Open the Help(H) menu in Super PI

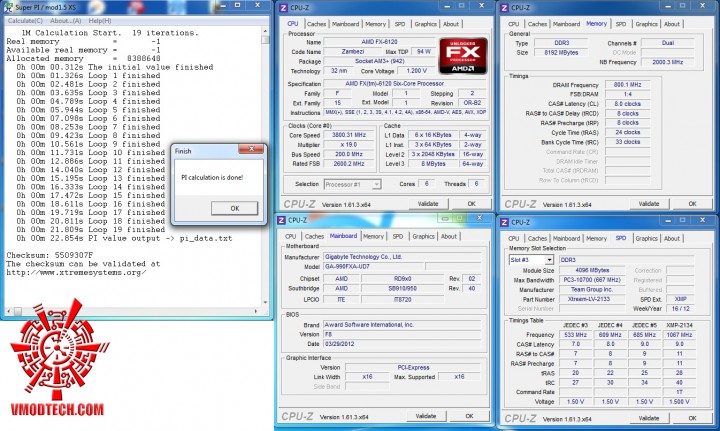pyautogui.click(x=100, y=21)
